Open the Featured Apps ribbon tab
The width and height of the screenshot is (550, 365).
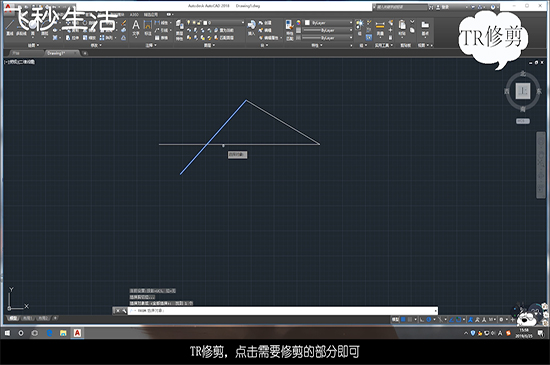(151, 15)
